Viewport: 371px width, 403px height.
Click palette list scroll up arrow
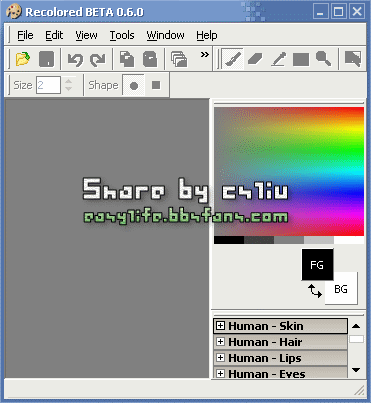click(356, 326)
